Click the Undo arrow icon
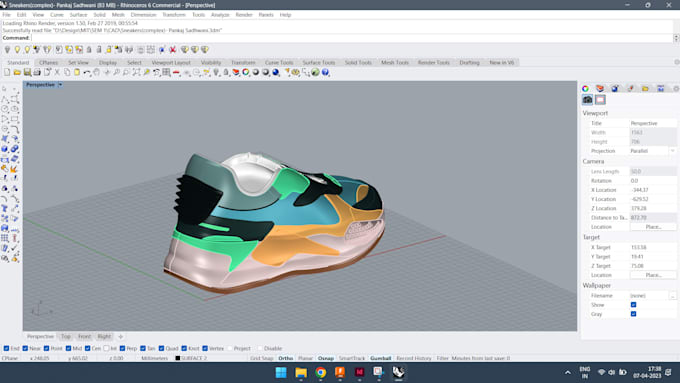Image resolution: width=680 pixels, height=383 pixels. tap(87, 72)
